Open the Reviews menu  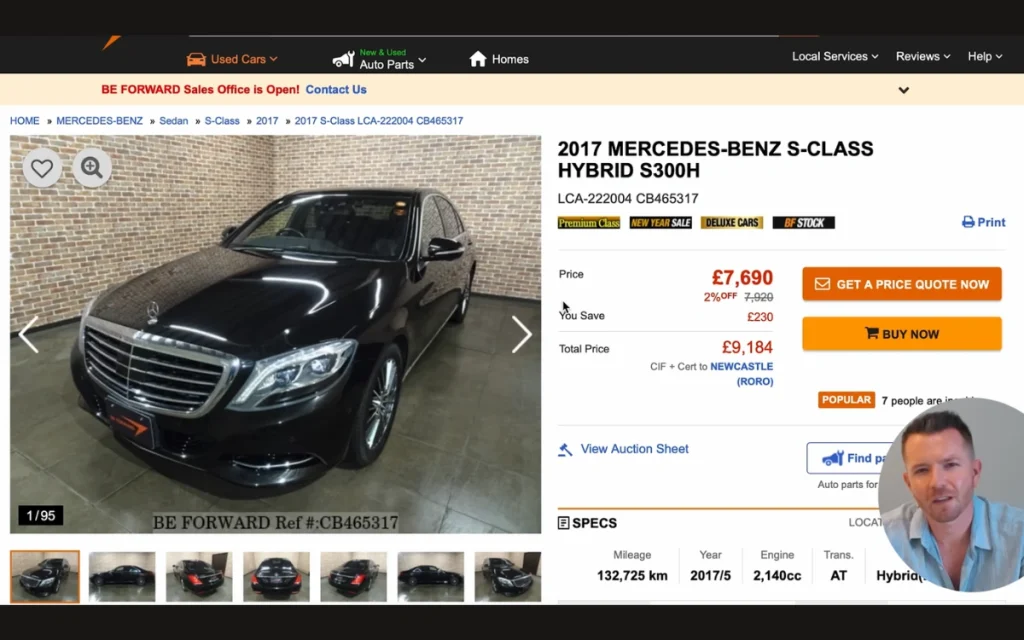[922, 57]
